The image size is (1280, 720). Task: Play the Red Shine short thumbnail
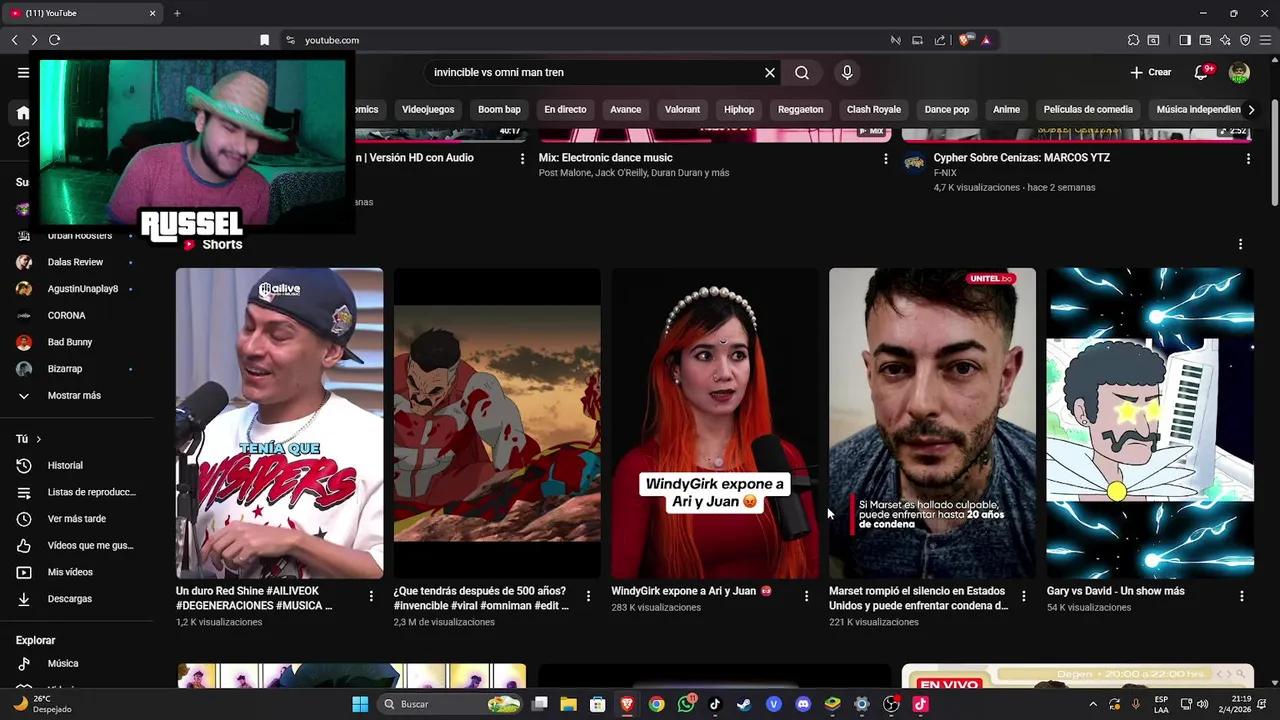pyautogui.click(x=279, y=423)
